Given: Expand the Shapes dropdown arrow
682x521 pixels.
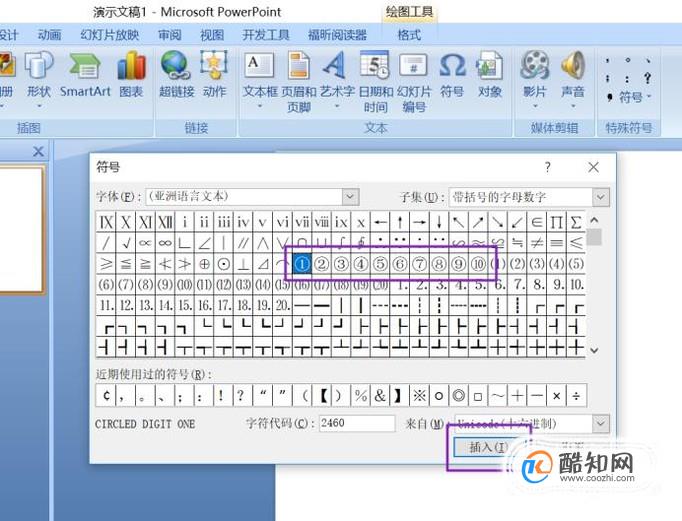Looking at the screenshot, I should point(39,106).
